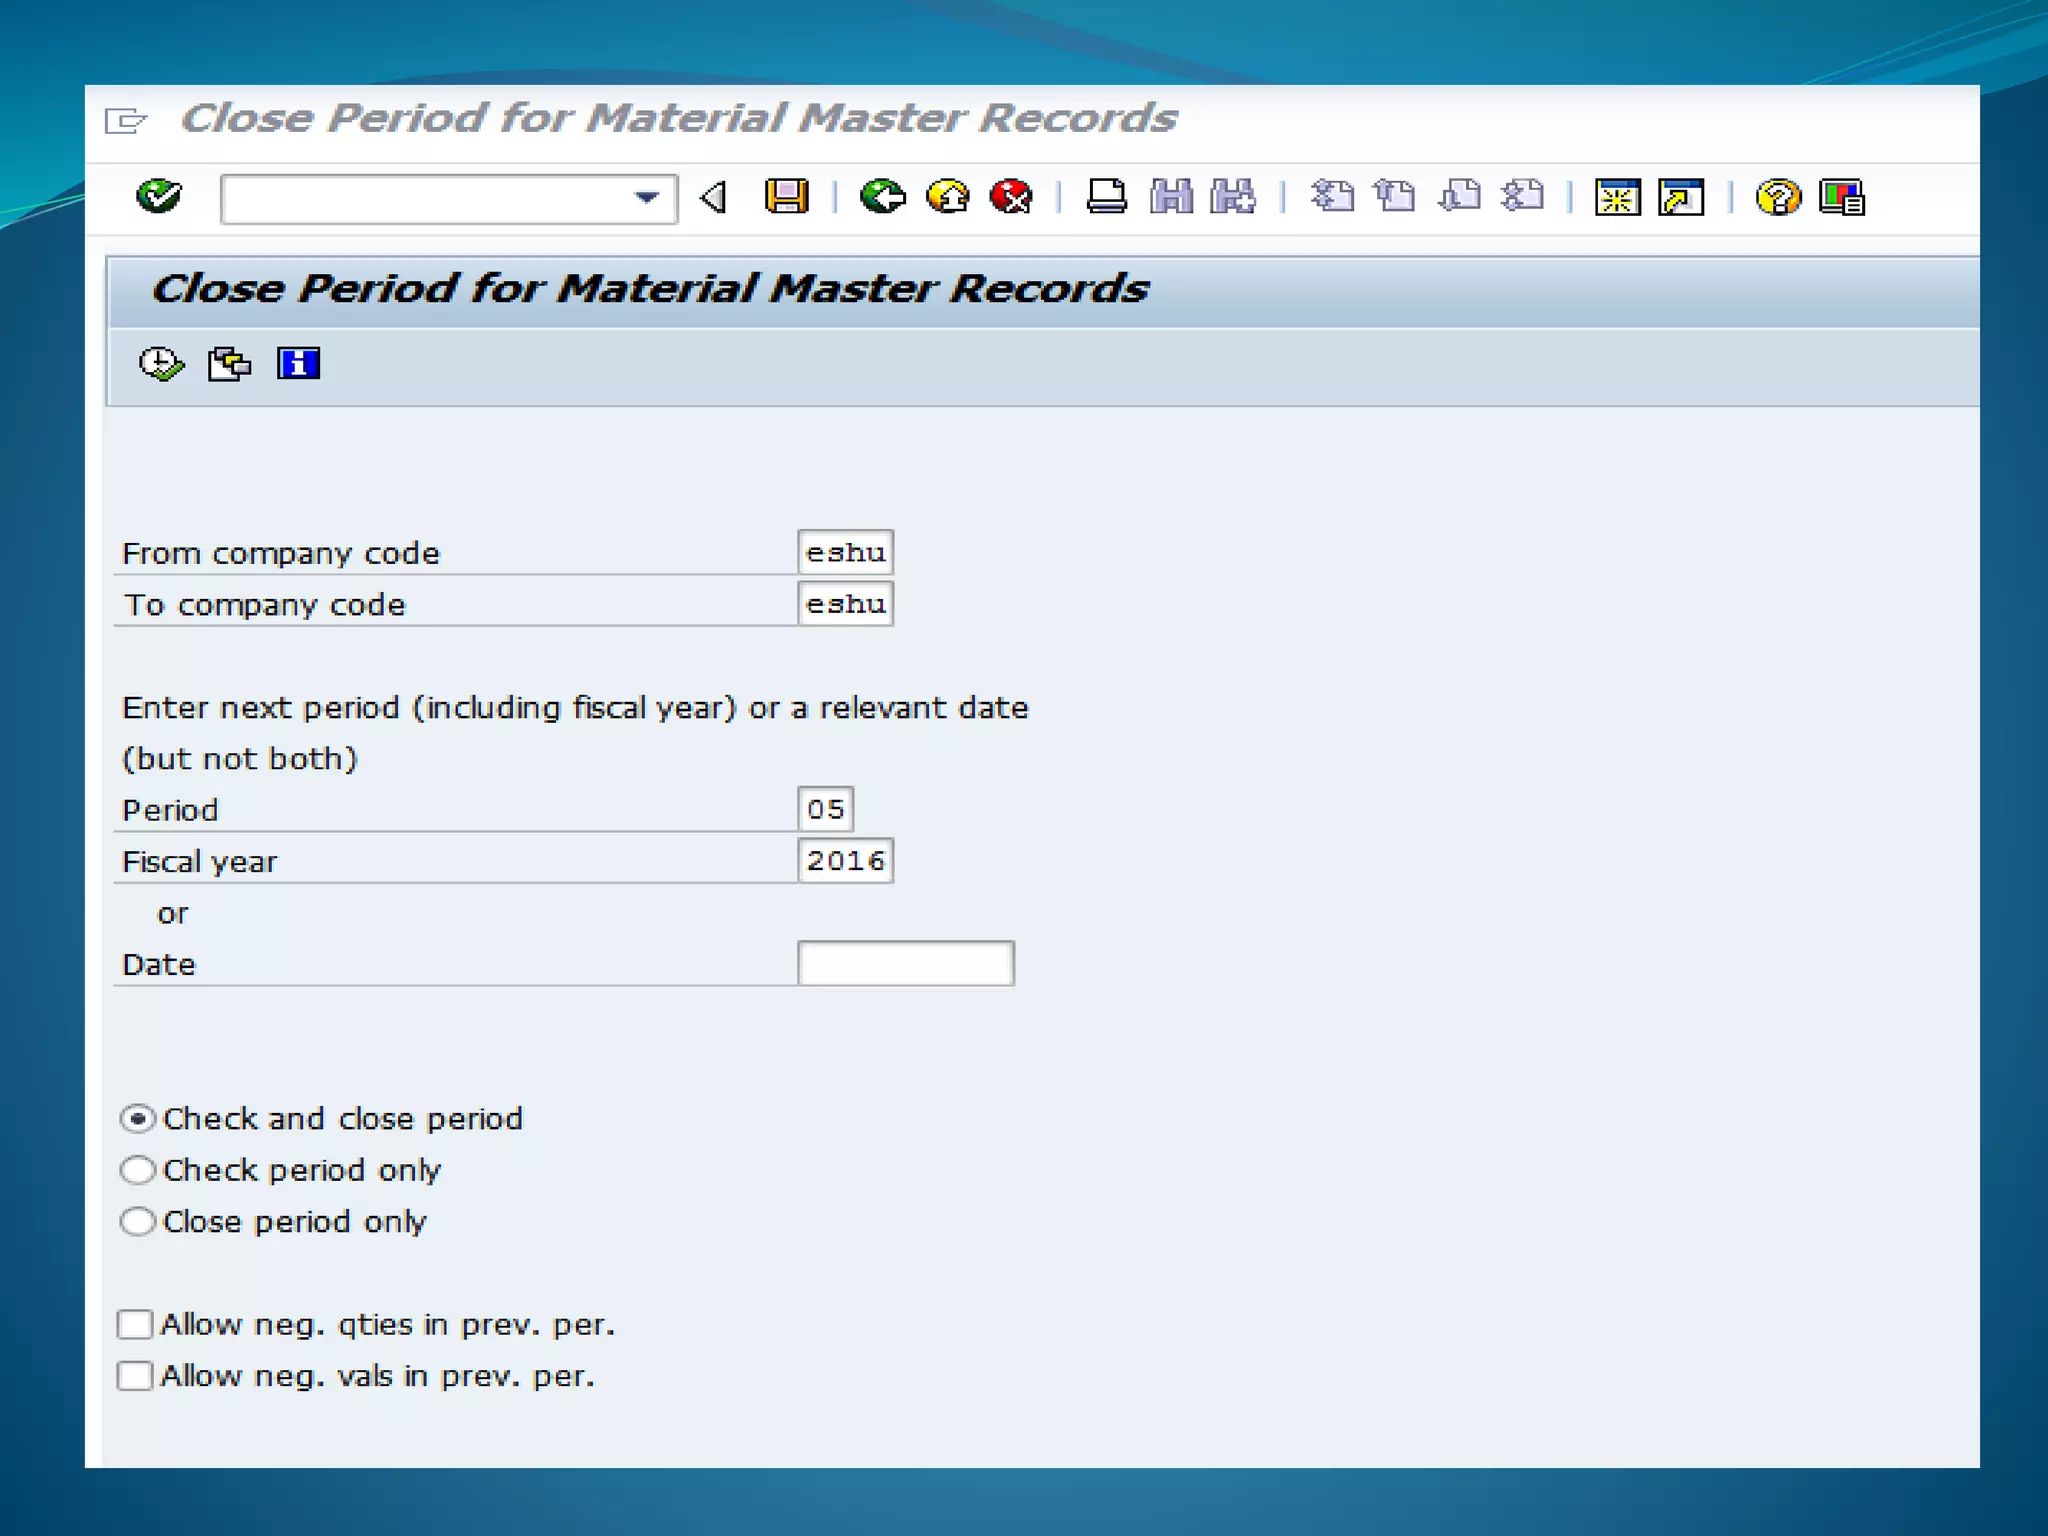
Task: Click the Get Variant icon
Action: [229, 364]
